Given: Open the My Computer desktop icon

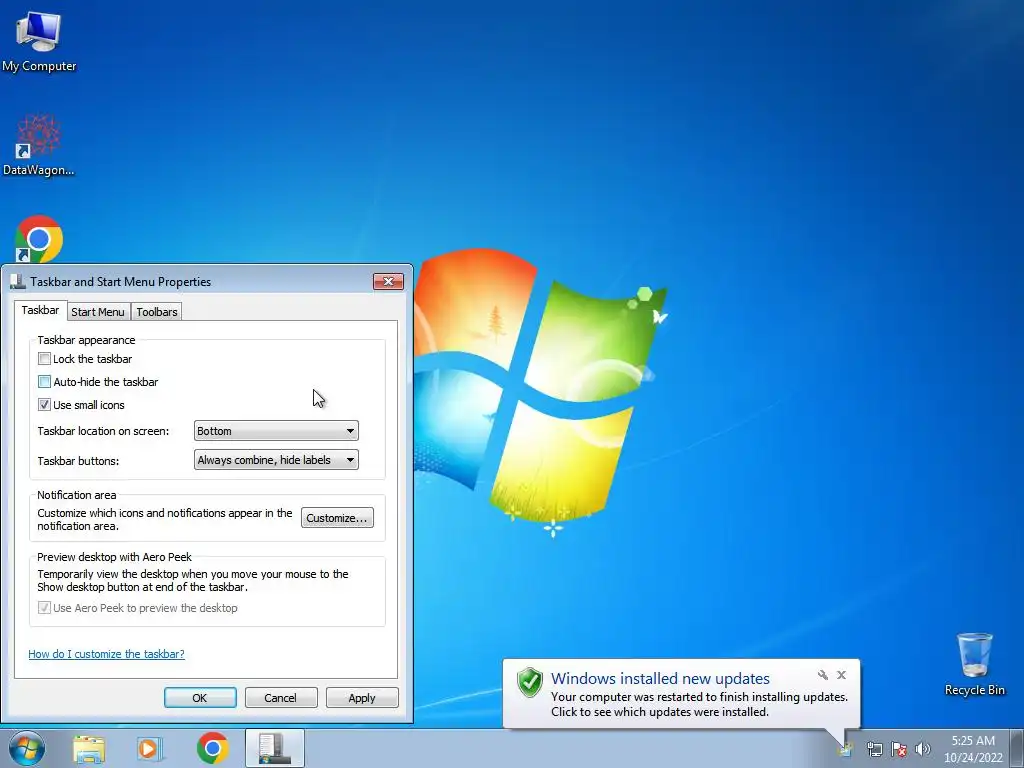Looking at the screenshot, I should pyautogui.click(x=39, y=40).
